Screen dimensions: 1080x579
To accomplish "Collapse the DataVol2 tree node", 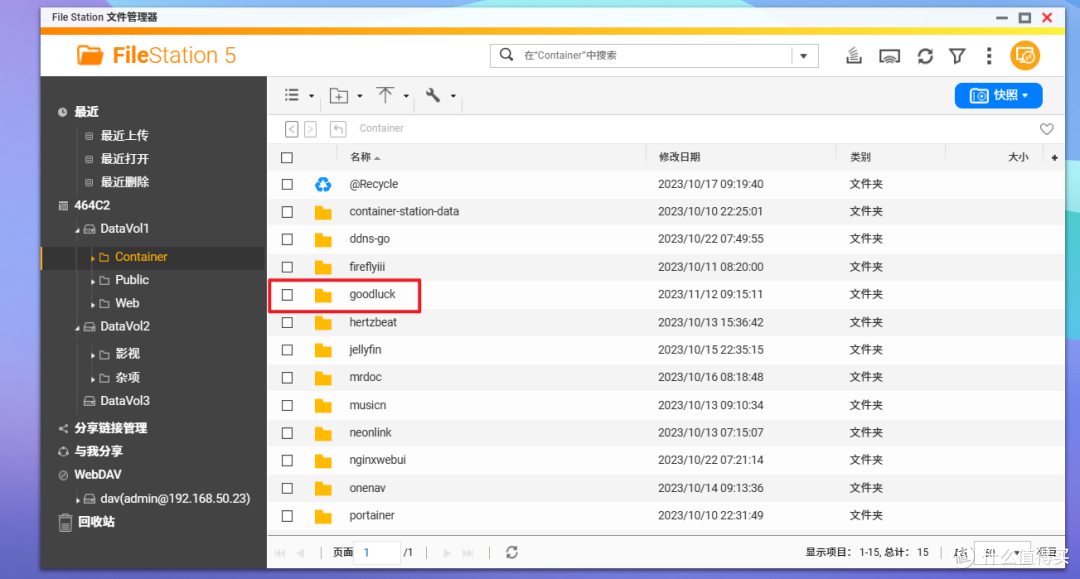I will 77,328.
